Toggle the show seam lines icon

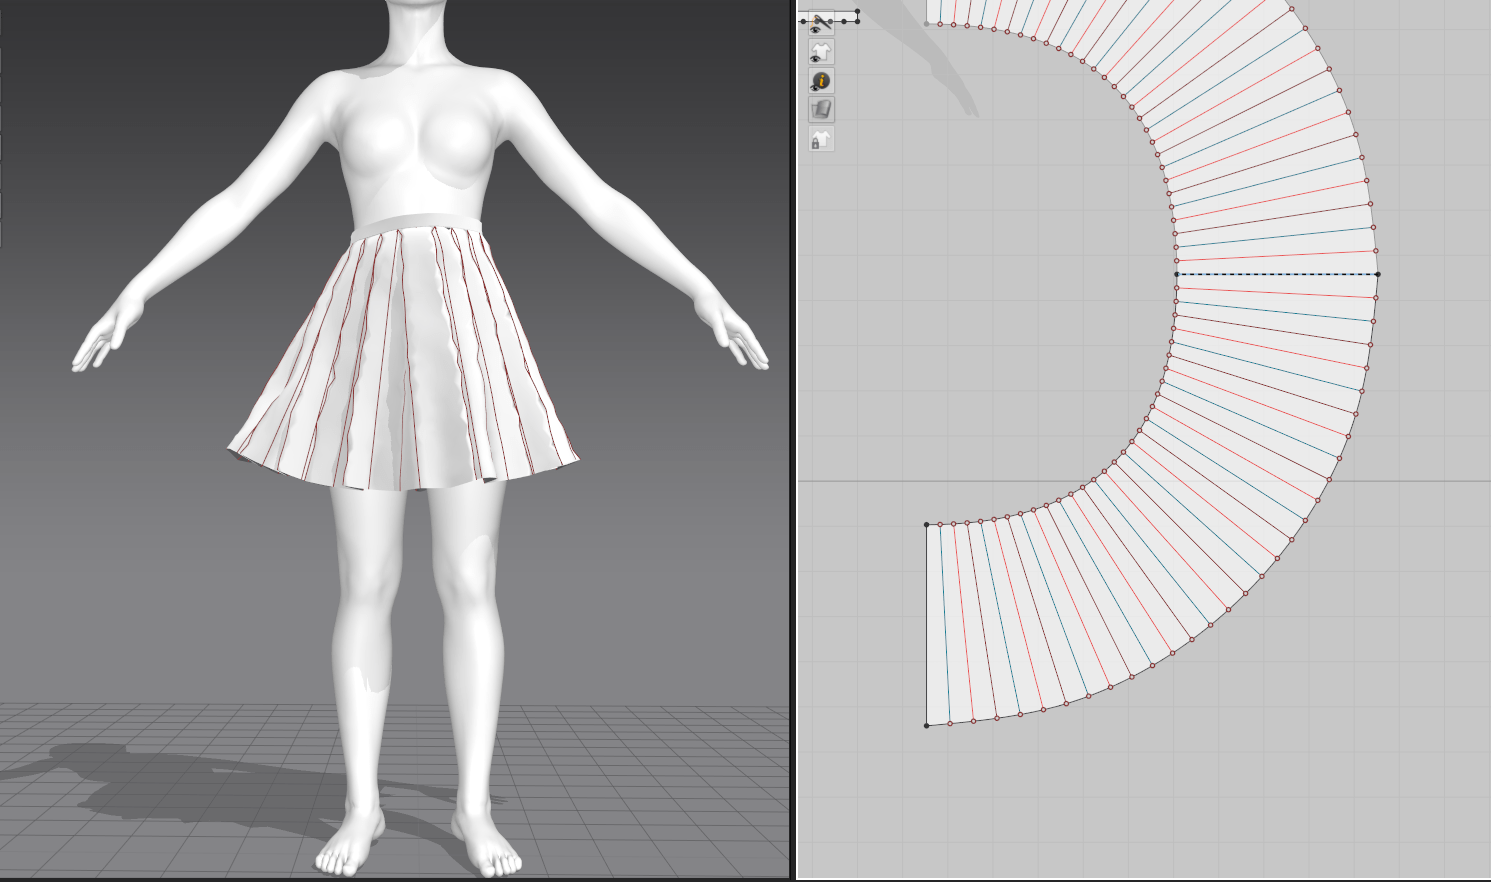tap(821, 23)
